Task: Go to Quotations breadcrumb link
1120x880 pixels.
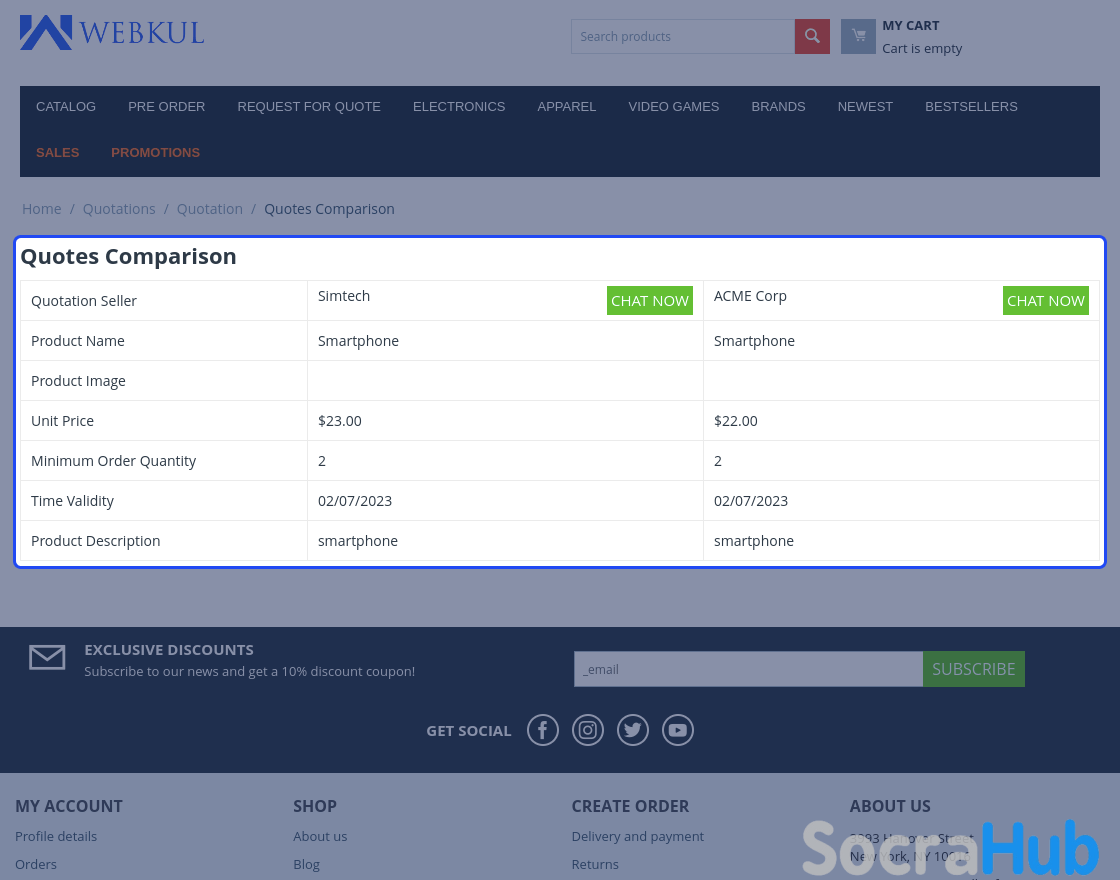Action: (119, 209)
